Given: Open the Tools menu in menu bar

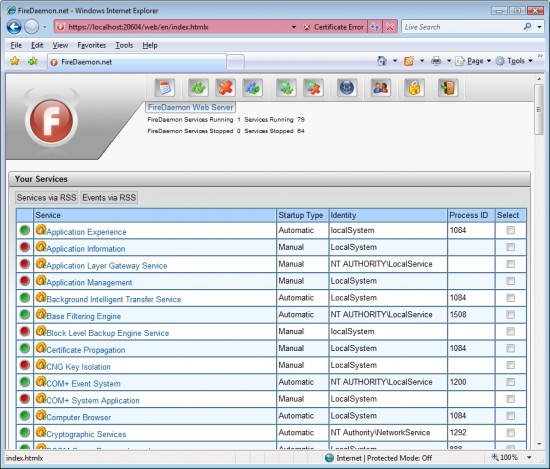Looking at the screenshot, I should pyautogui.click(x=124, y=45).
